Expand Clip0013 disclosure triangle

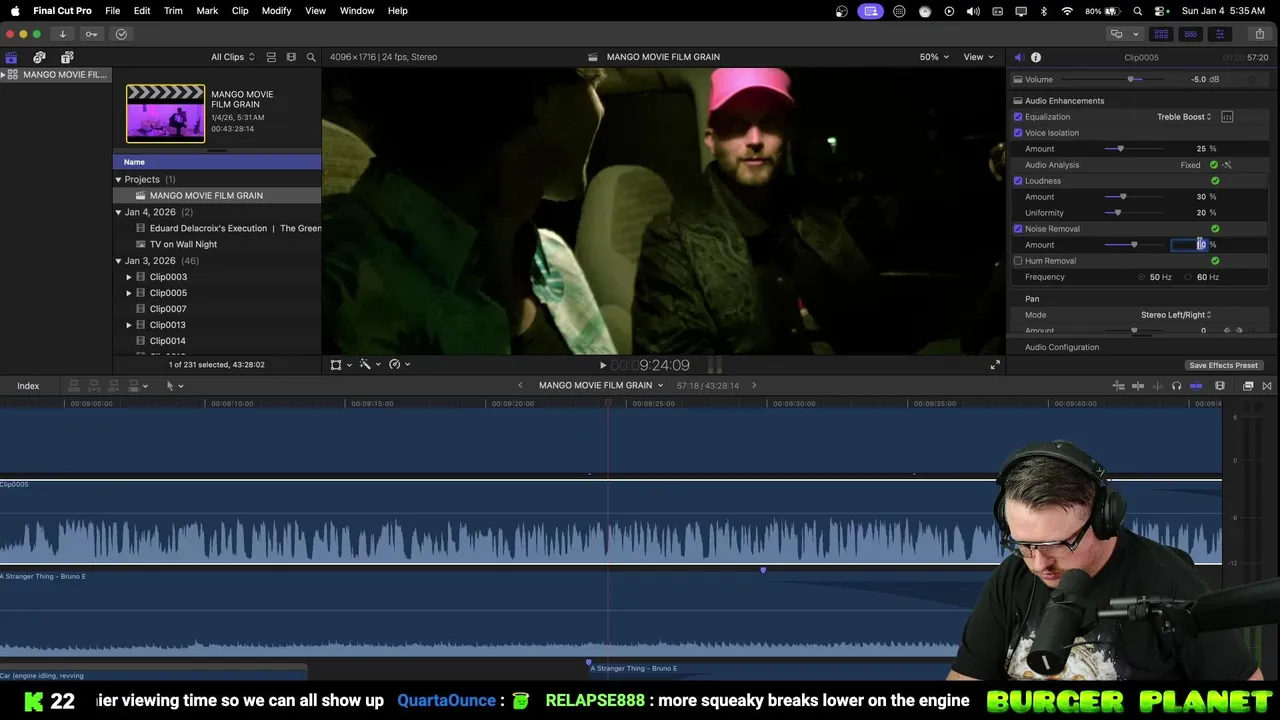[x=129, y=325]
